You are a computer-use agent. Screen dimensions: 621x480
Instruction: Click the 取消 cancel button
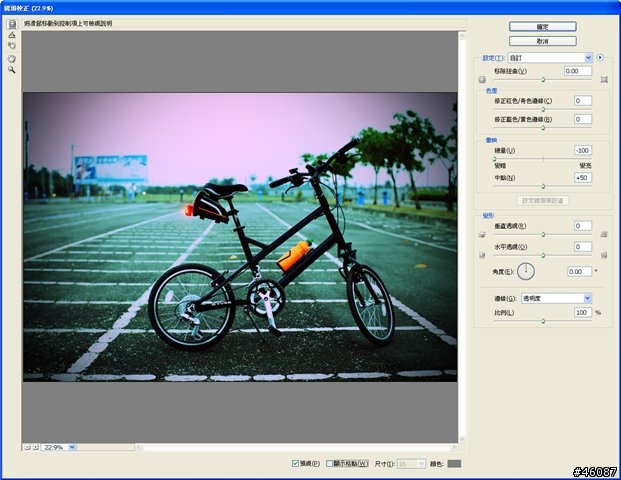click(543, 41)
